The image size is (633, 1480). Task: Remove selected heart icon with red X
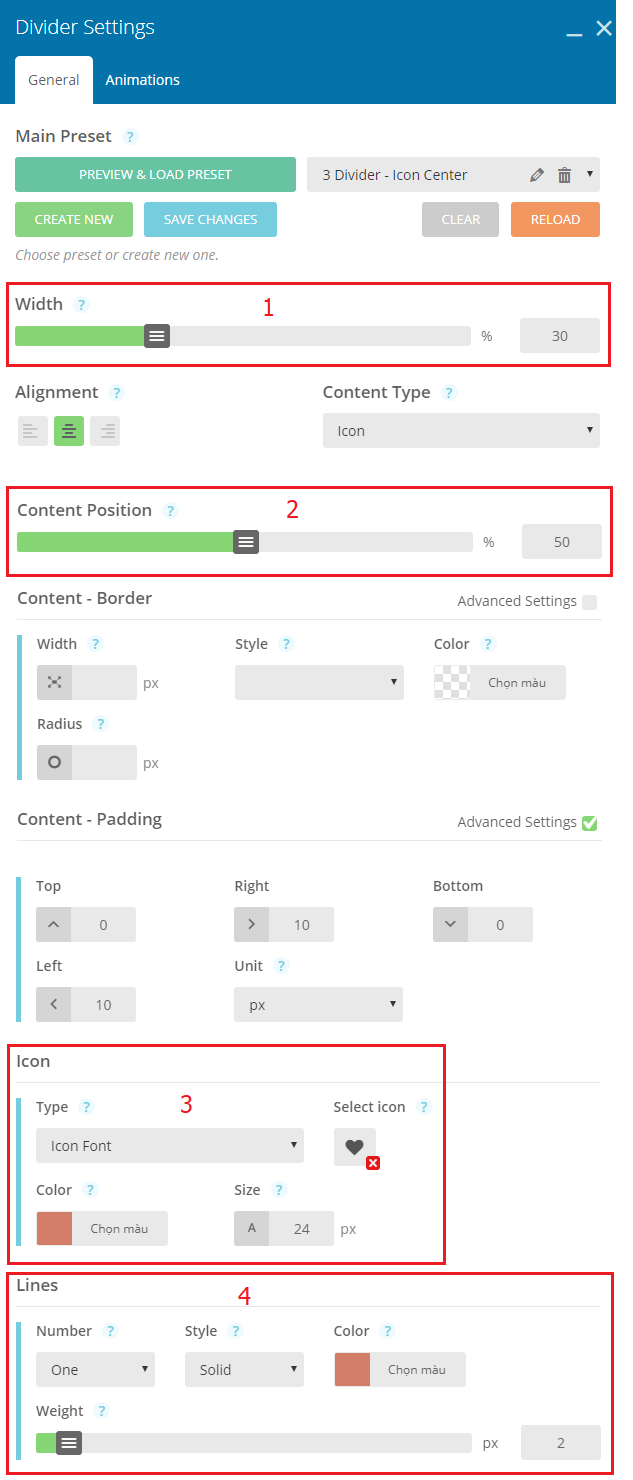(373, 1163)
